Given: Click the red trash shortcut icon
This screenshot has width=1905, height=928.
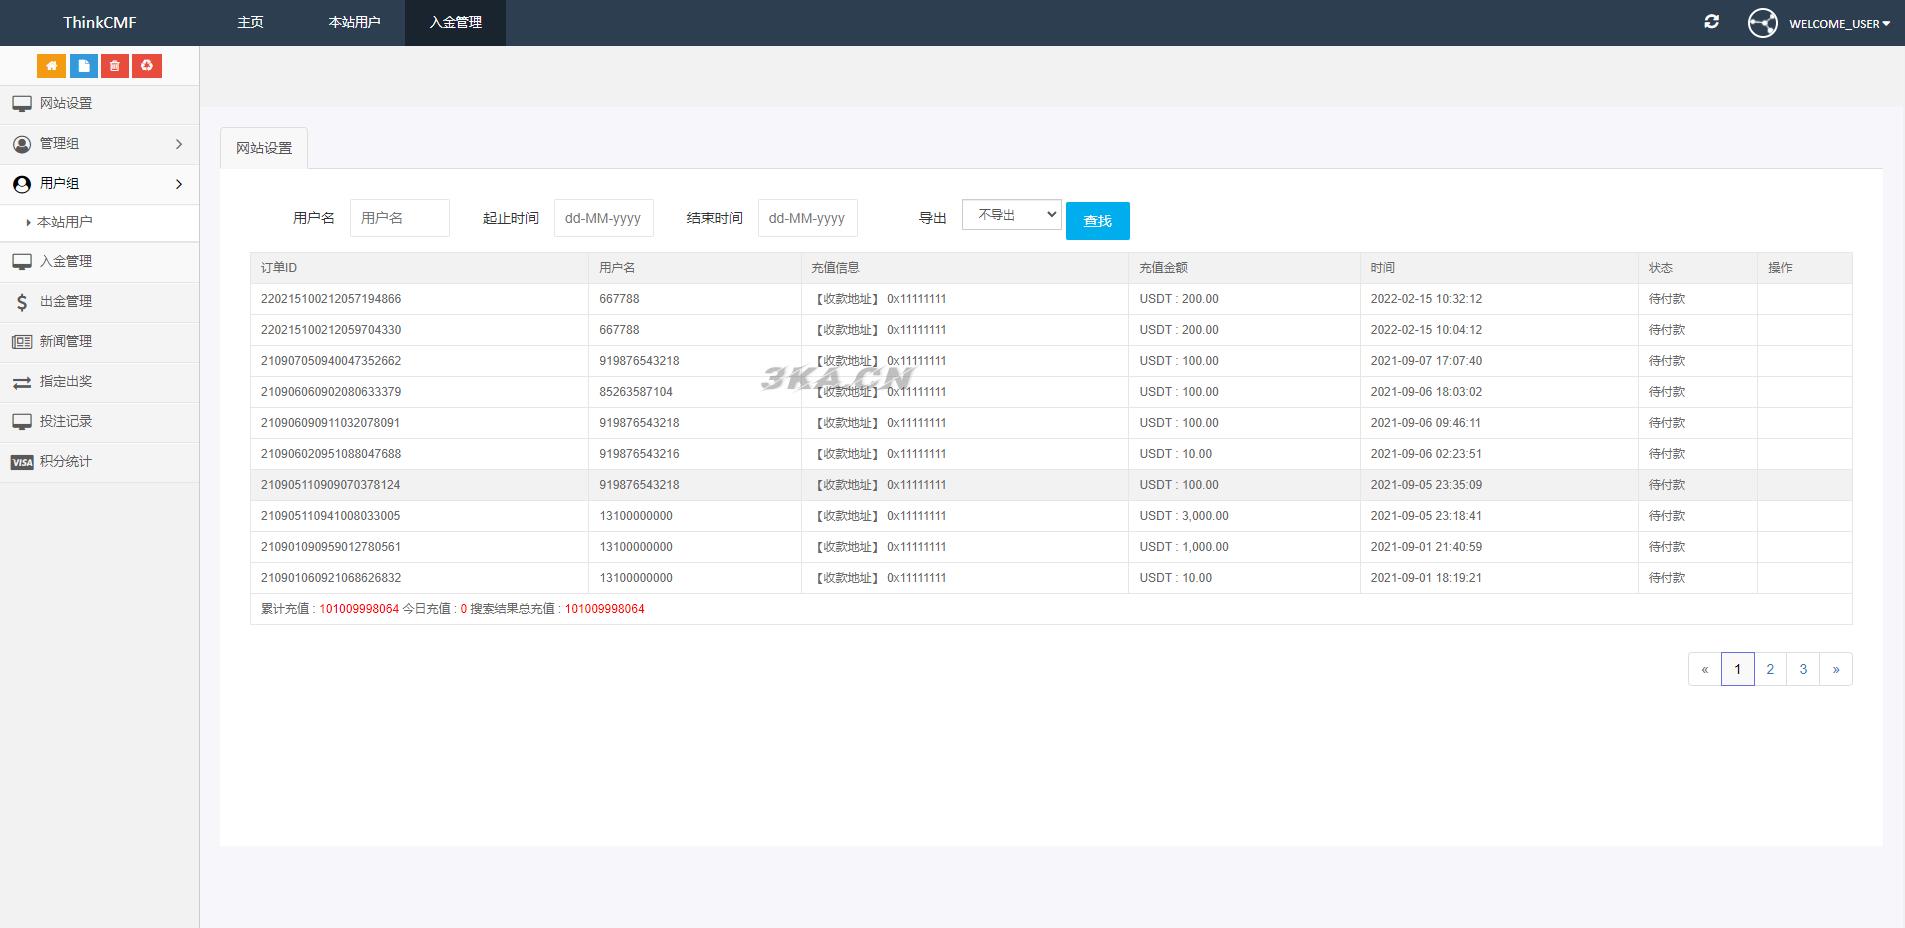Looking at the screenshot, I should (115, 66).
